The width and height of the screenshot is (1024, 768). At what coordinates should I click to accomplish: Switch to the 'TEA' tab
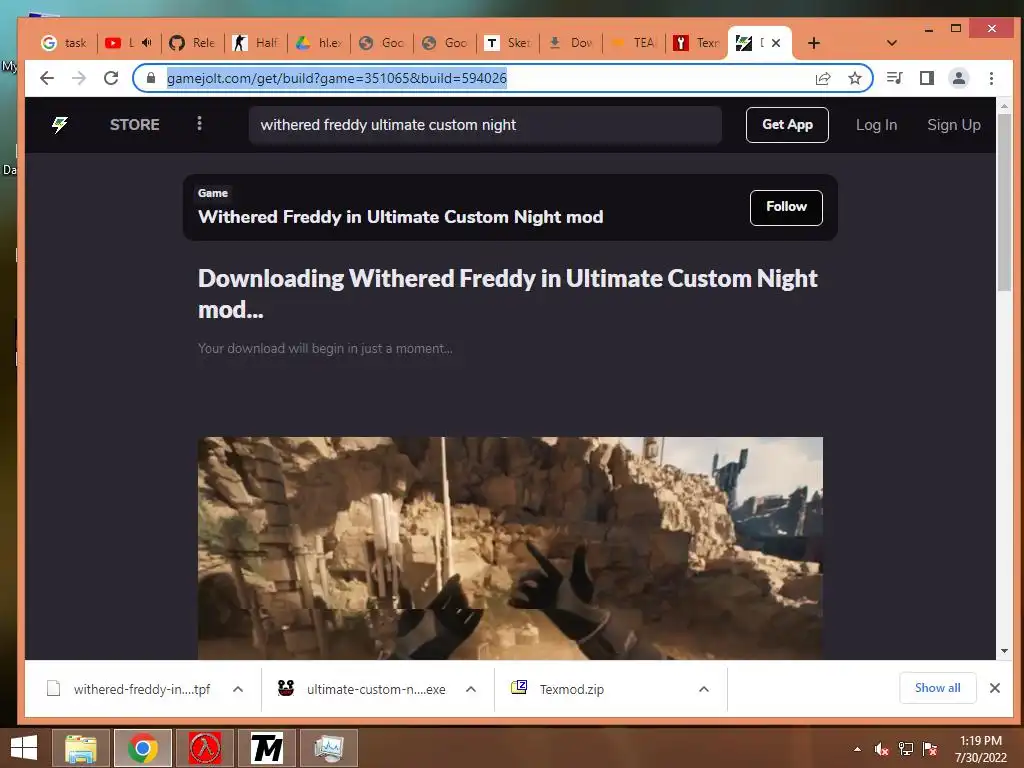click(x=634, y=43)
